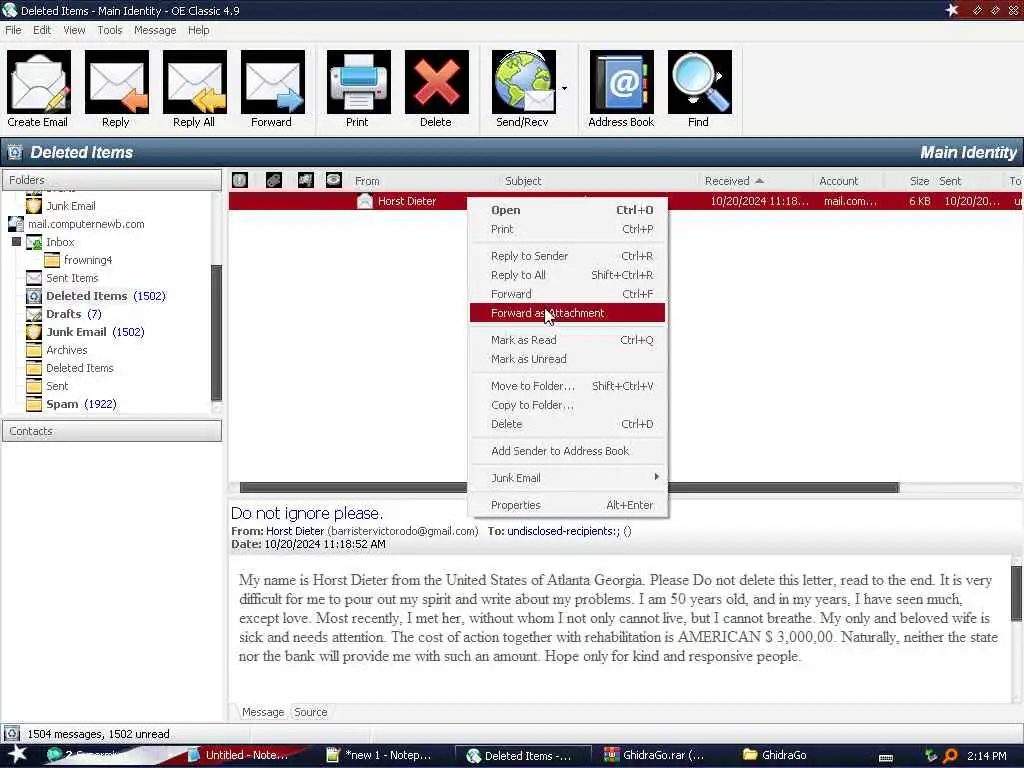Select Add Sender to Address Book

point(568,451)
